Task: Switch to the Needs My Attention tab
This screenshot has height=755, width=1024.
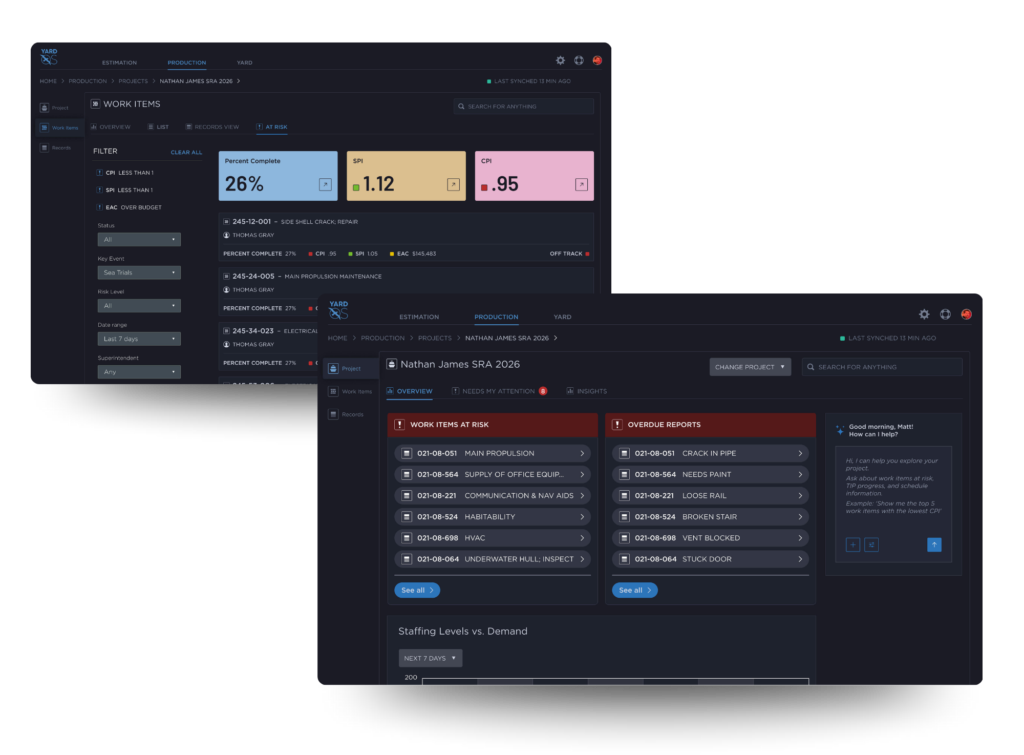Action: pos(499,391)
